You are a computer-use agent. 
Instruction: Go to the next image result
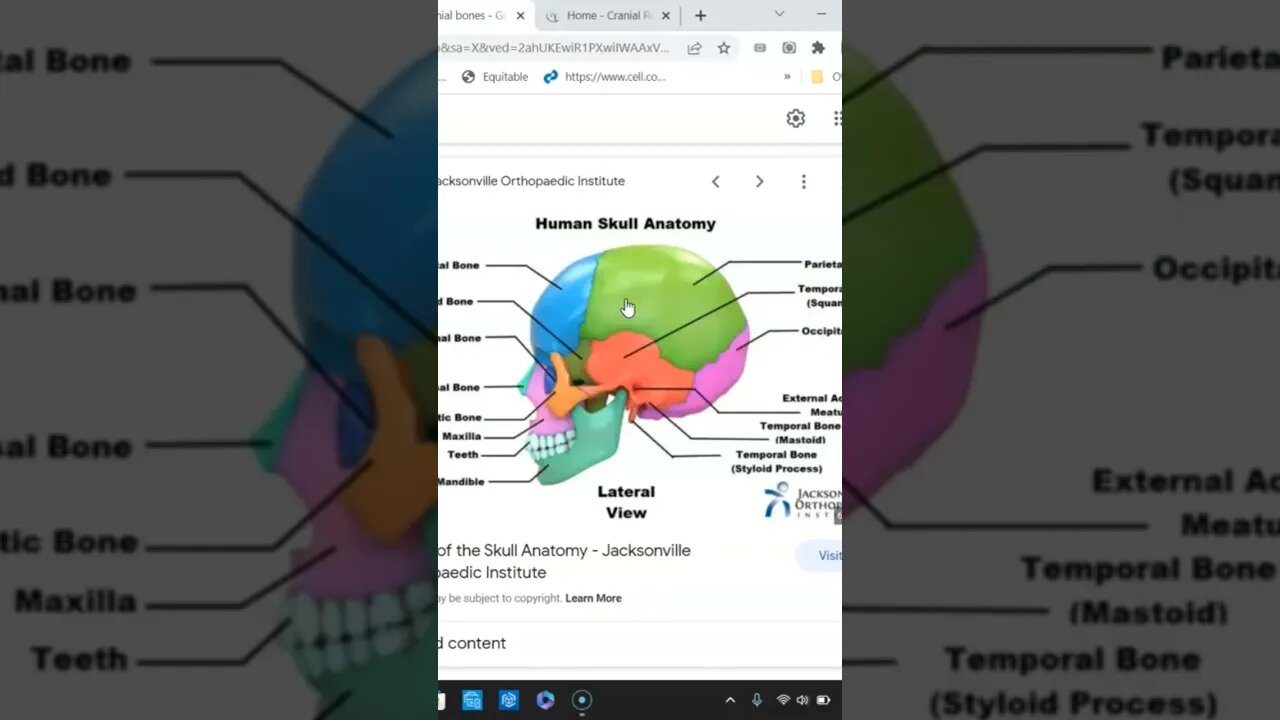coord(759,181)
